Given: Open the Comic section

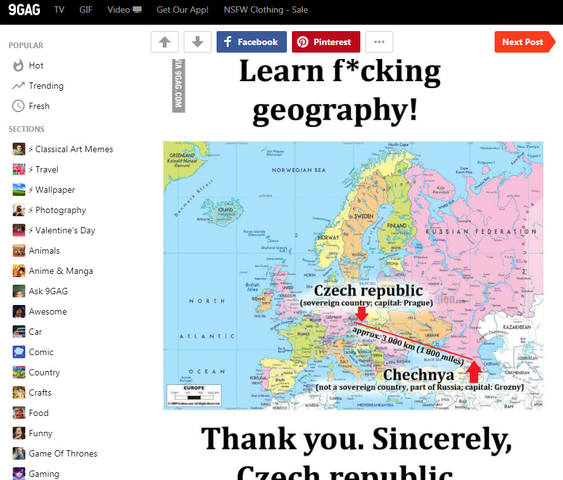Looking at the screenshot, I should (x=41, y=352).
